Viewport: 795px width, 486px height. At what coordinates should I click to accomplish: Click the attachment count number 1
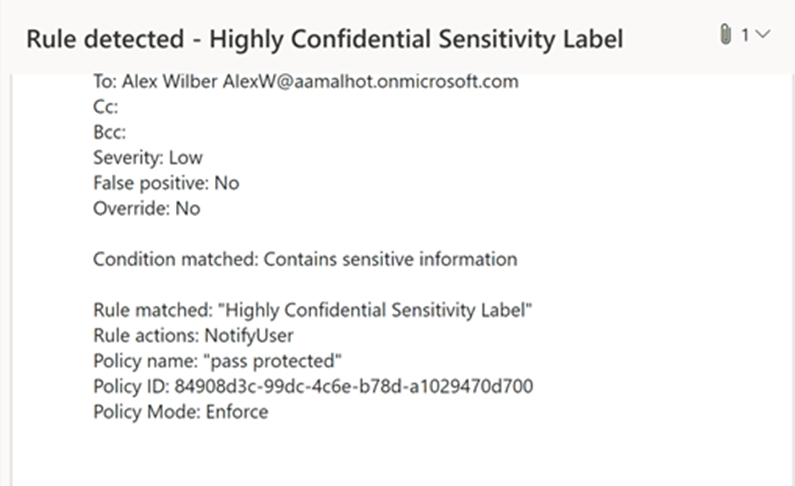pyautogui.click(x=745, y=35)
